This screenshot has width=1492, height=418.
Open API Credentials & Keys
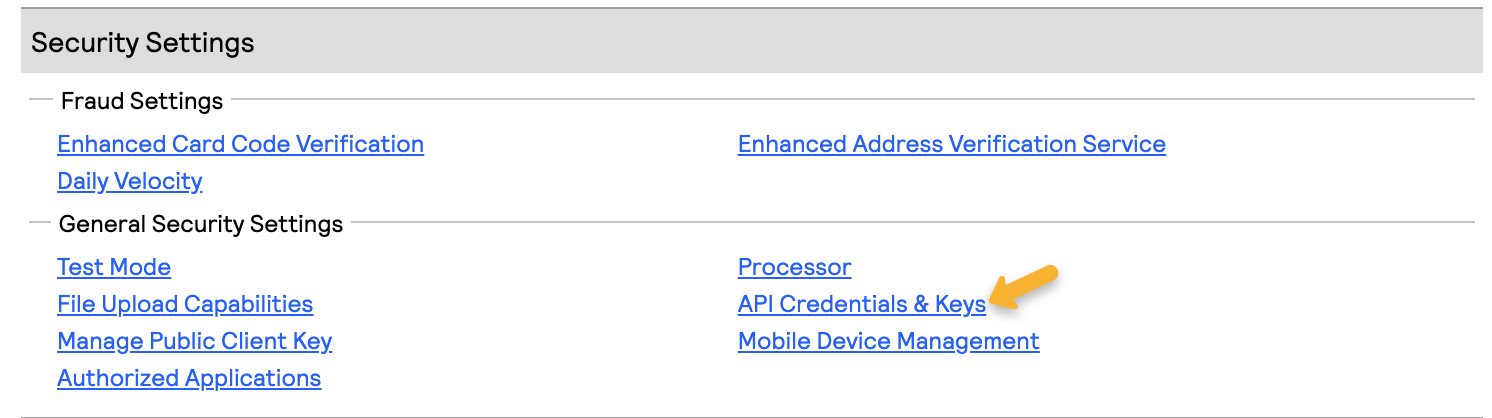[x=861, y=304]
